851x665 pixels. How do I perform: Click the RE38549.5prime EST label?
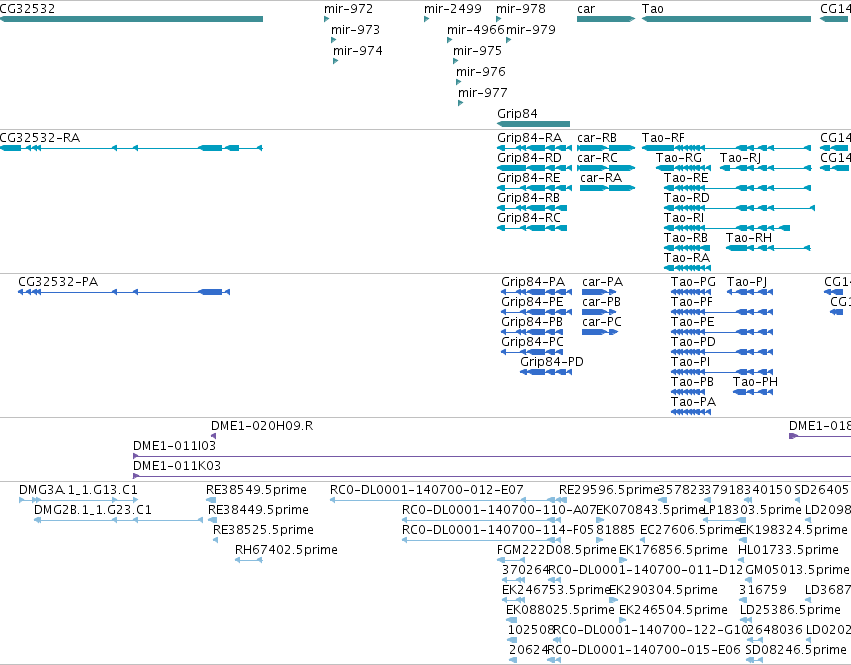coord(256,490)
